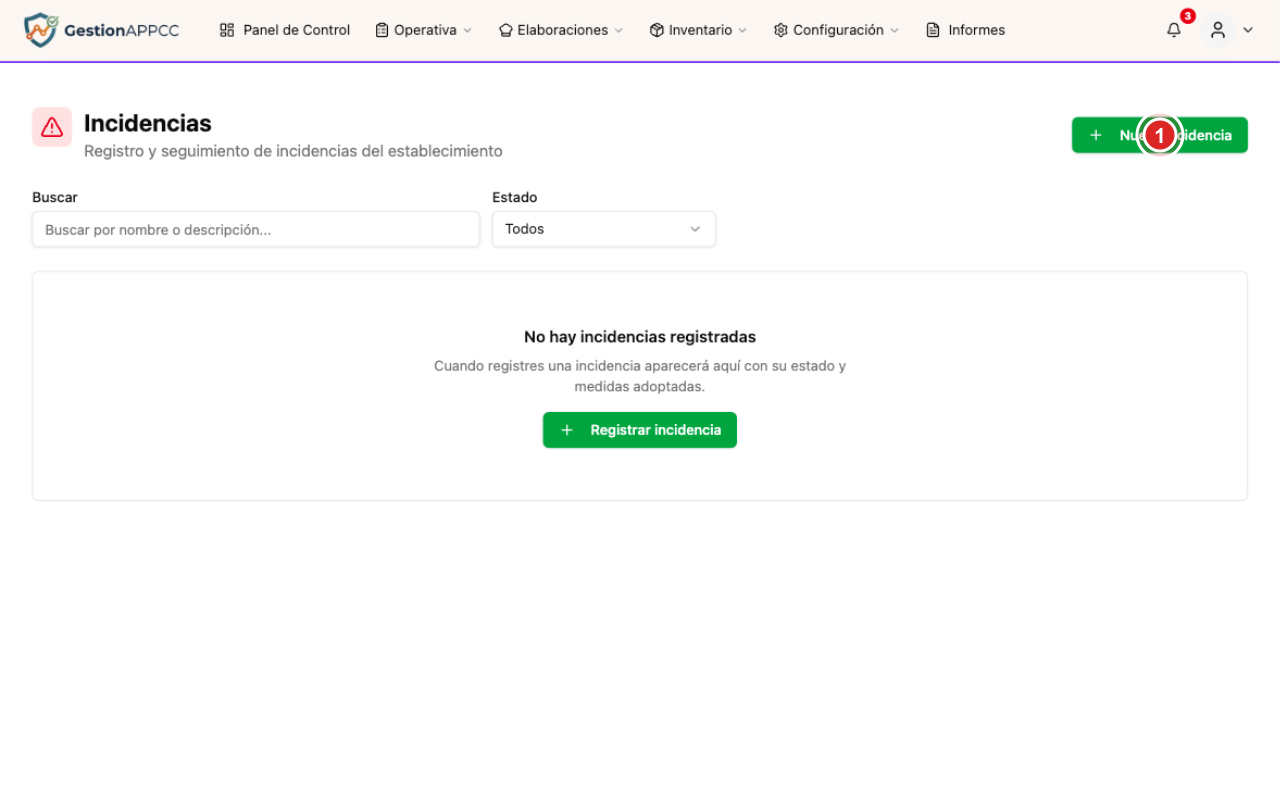Click the Elaboraciones chef hat icon
This screenshot has height=800, width=1280.
click(x=506, y=30)
